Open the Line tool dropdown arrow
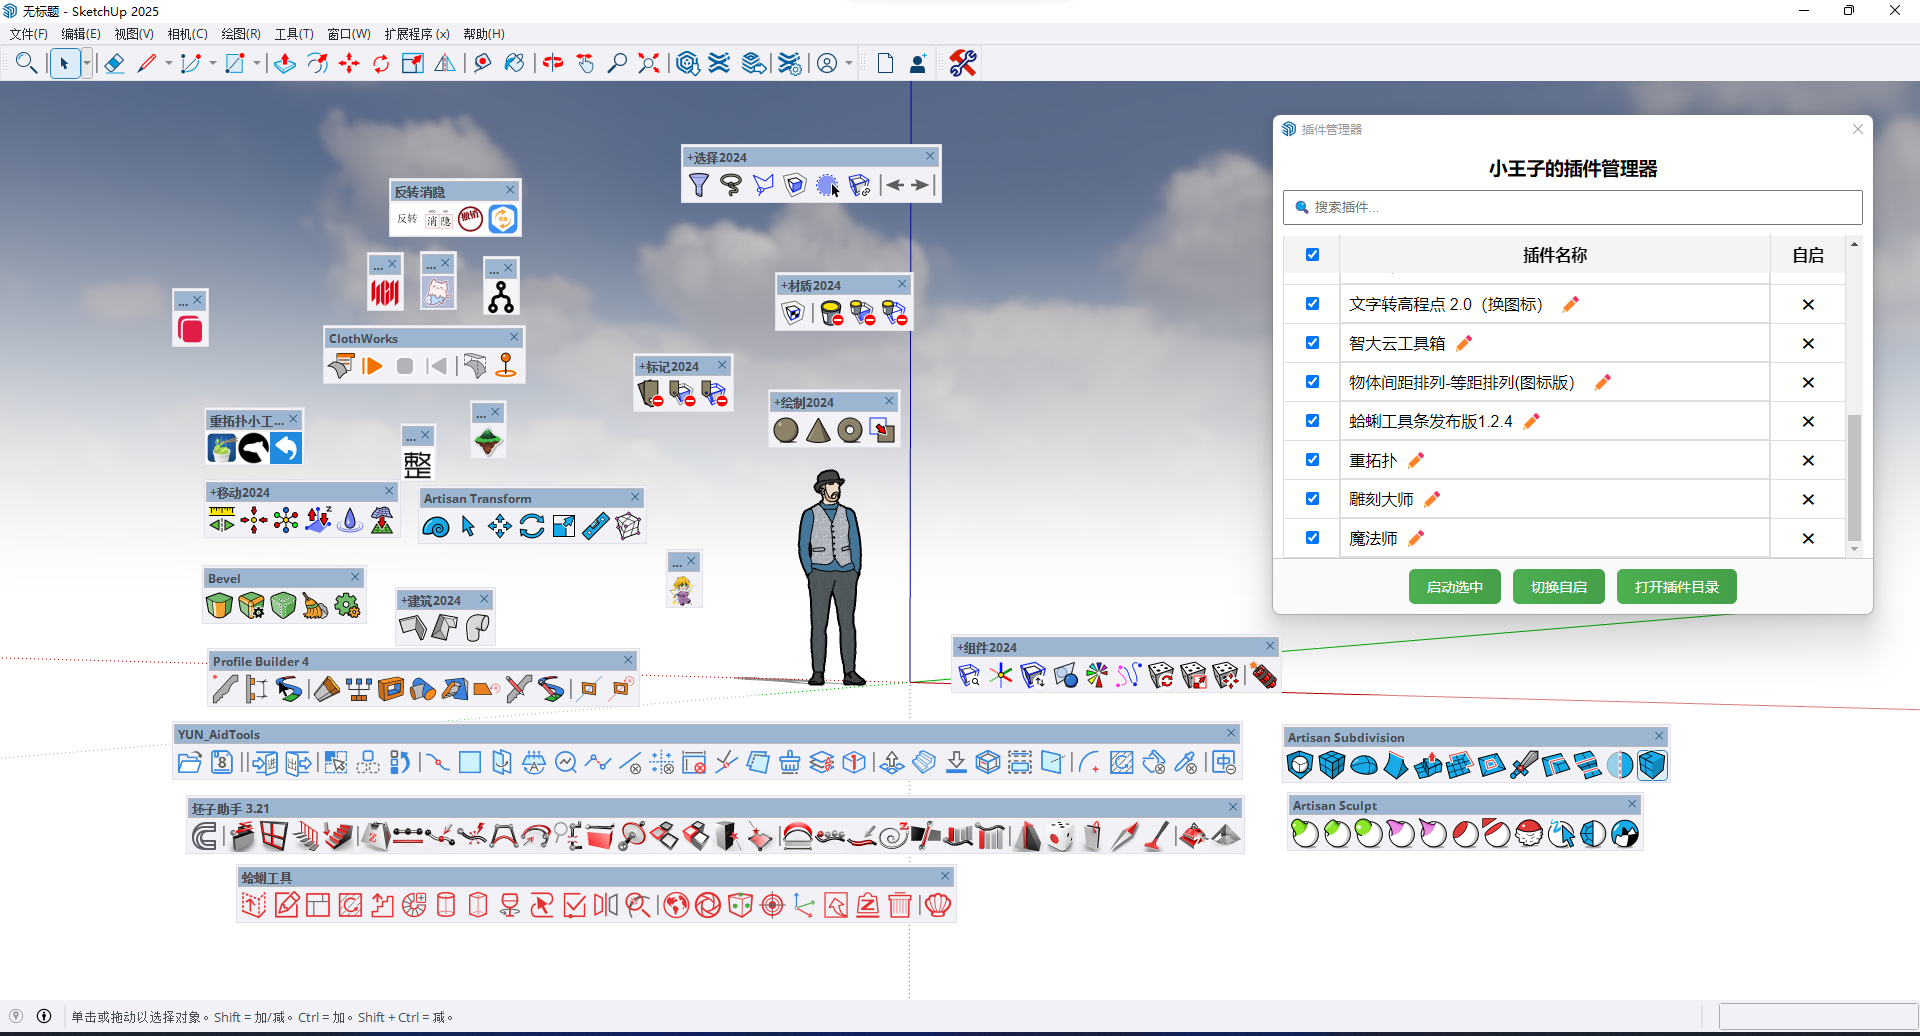The image size is (1920, 1036). 168,64
